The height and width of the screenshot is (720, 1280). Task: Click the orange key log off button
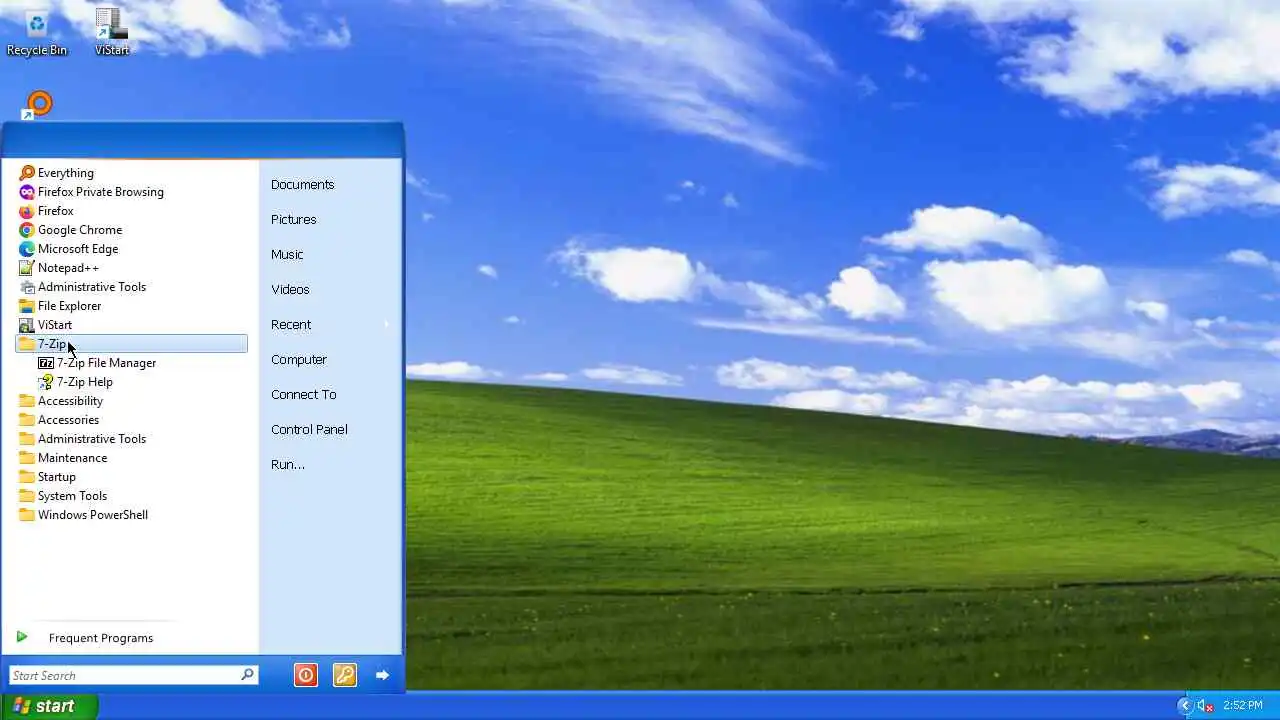pyautogui.click(x=344, y=675)
